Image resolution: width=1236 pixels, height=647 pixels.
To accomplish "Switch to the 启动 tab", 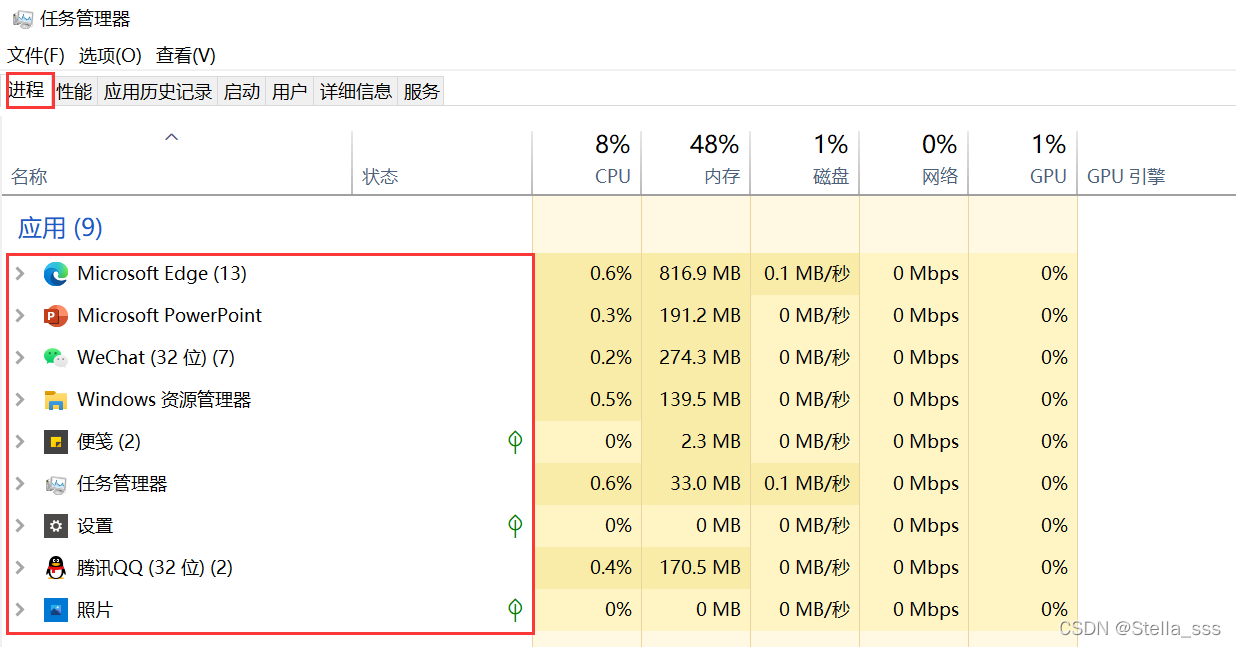I will pyautogui.click(x=242, y=91).
